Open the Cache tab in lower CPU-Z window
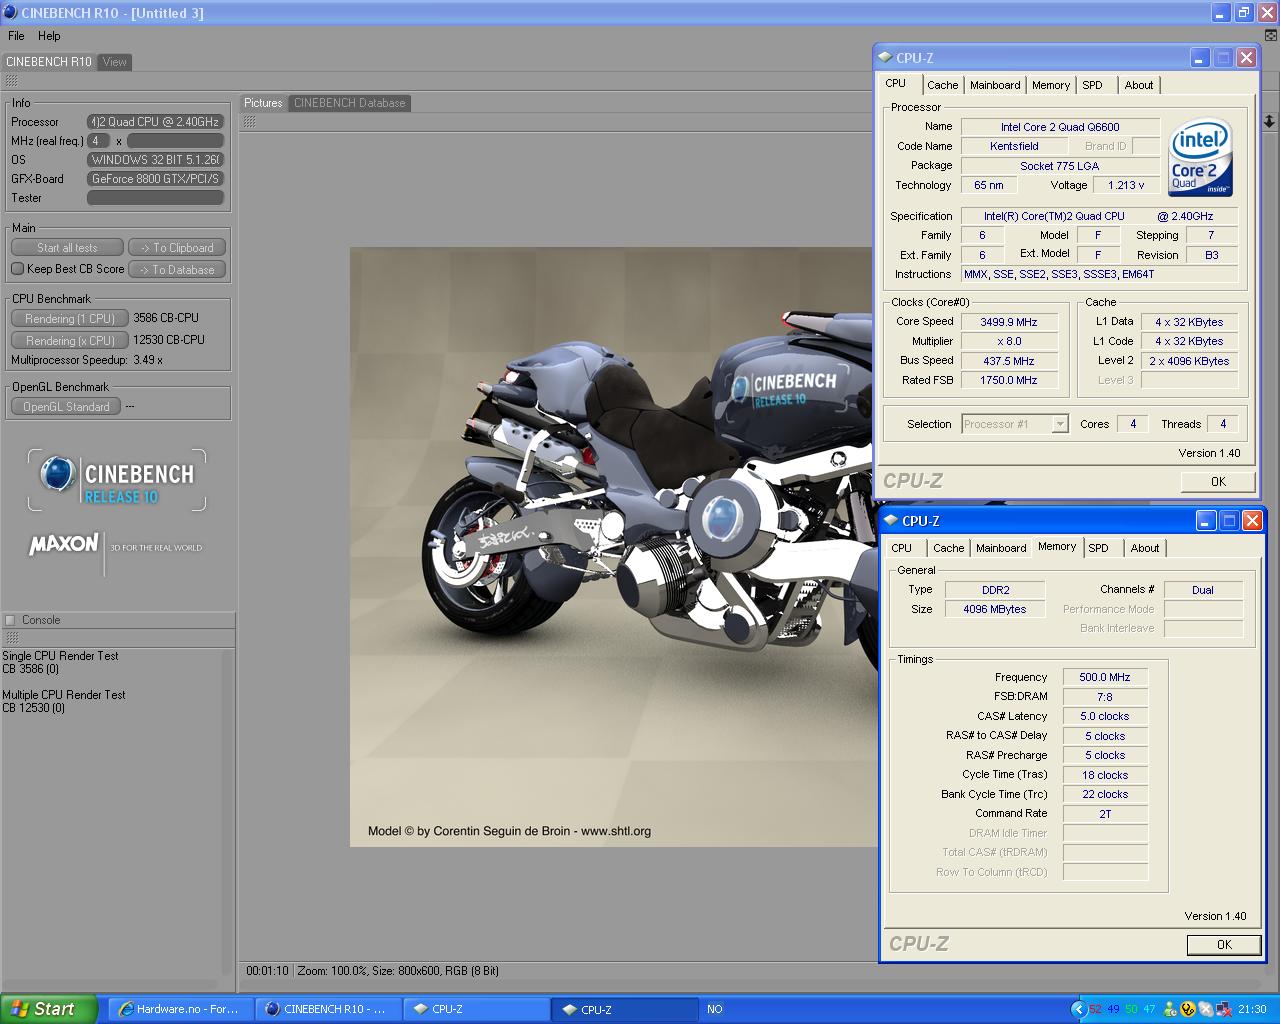Screen dimensions: 1280x1024 pyautogui.click(x=948, y=548)
